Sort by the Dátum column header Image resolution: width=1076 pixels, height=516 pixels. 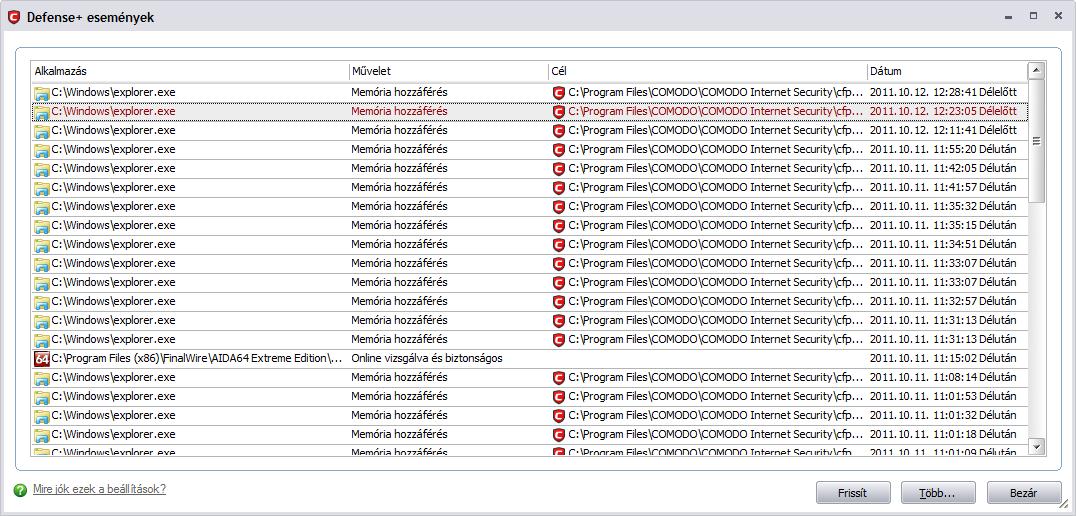947,71
